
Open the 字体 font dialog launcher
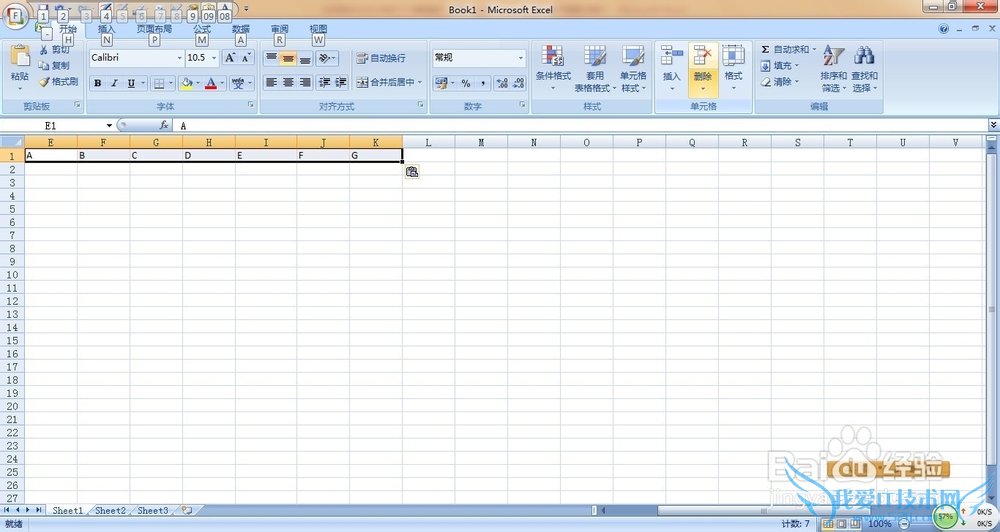pos(252,104)
